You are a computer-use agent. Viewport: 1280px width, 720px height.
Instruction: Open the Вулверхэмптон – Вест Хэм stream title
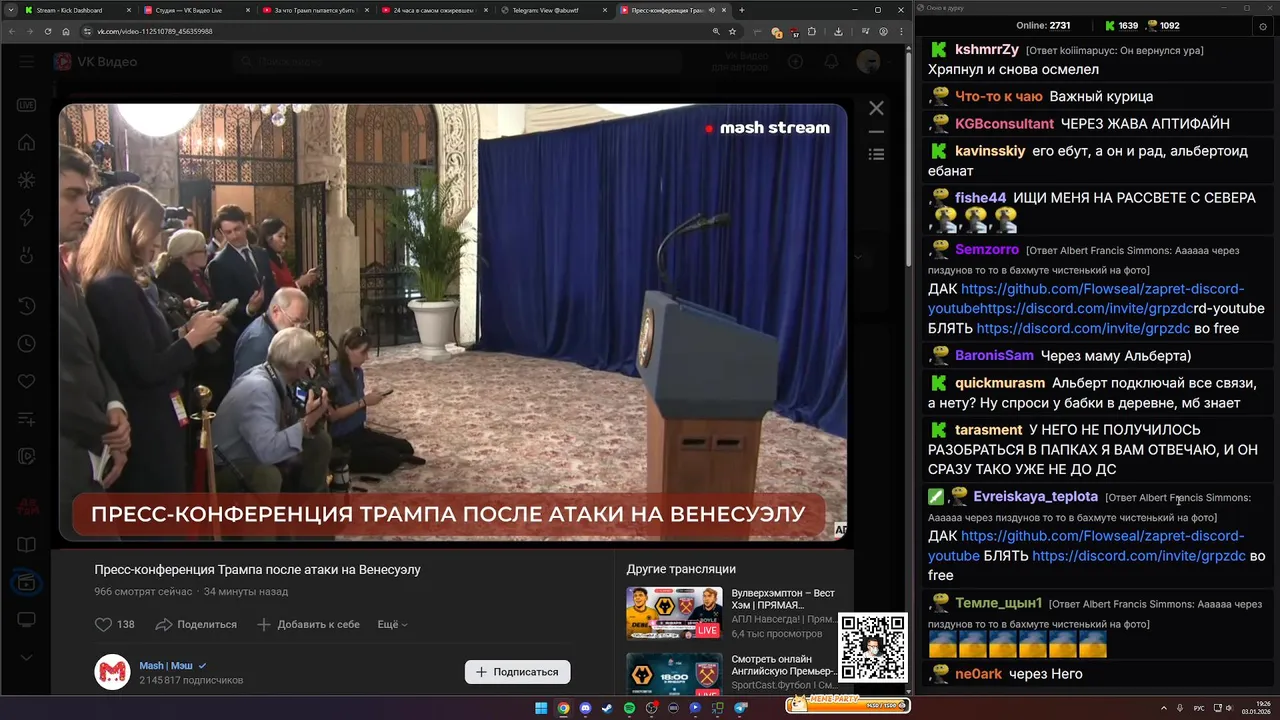[783, 599]
